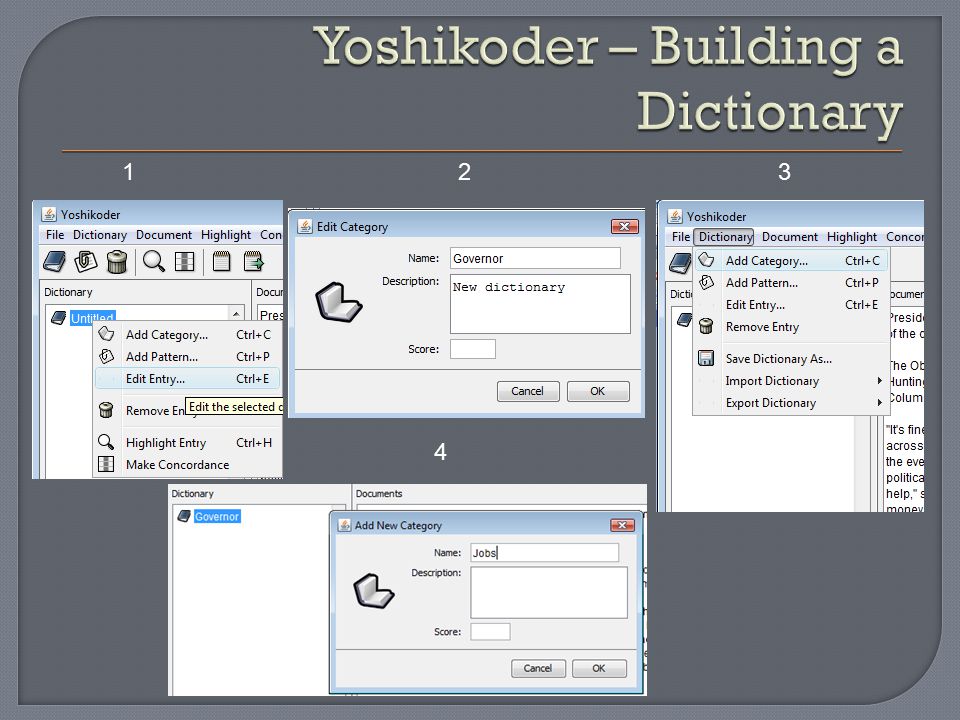Viewport: 960px width, 720px height.
Task: Click the open Dictionary menu in window 3
Action: (x=725, y=236)
